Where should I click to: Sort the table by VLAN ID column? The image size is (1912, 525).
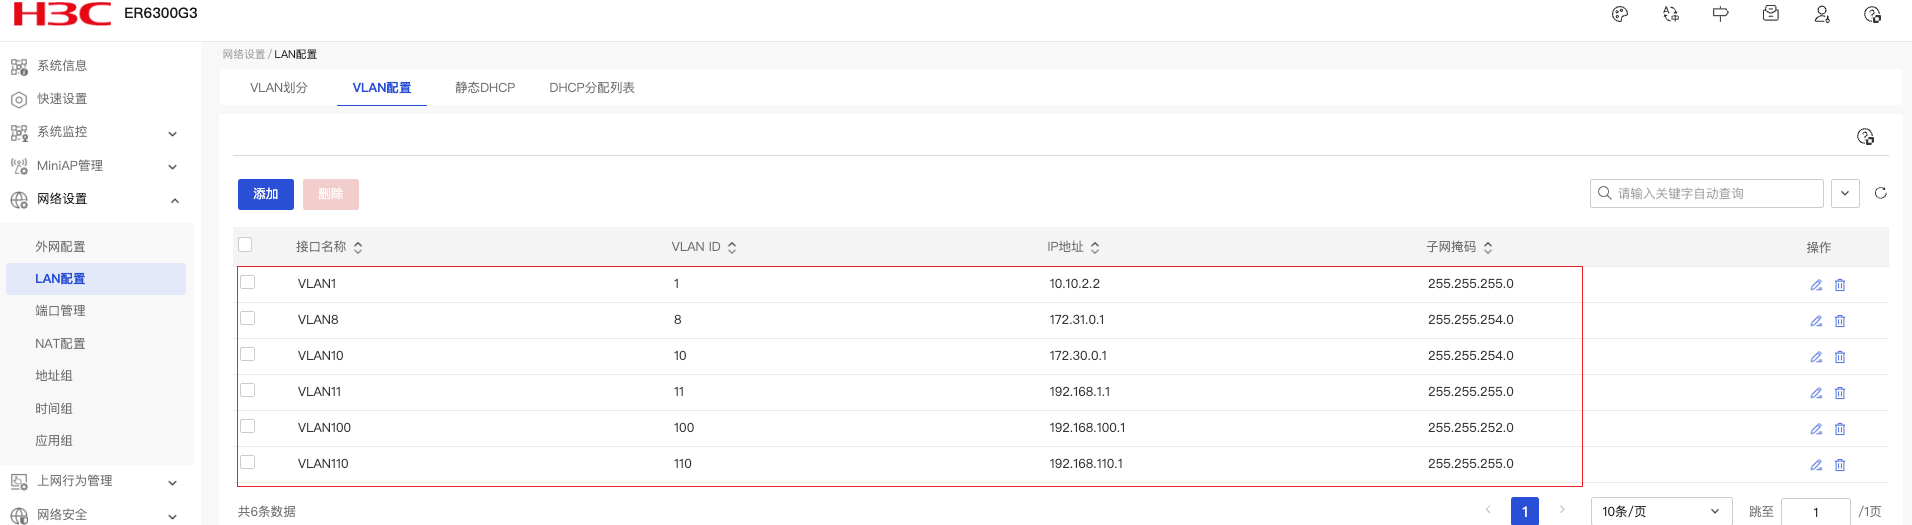732,247
